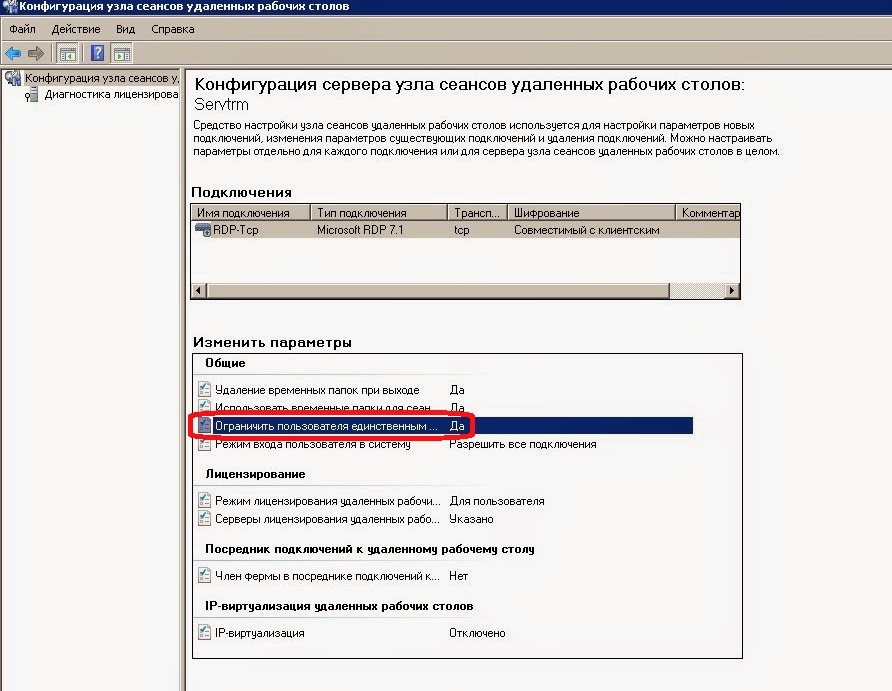
Task: Click the 'Шифрование' column header
Action: pyautogui.click(x=591, y=213)
